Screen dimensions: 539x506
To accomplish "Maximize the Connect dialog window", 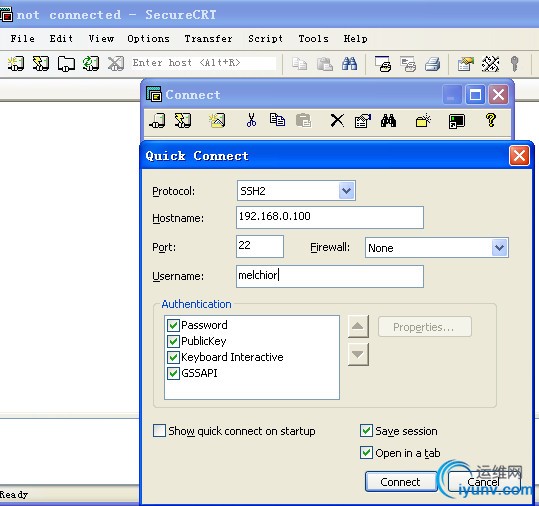I will [x=476, y=95].
